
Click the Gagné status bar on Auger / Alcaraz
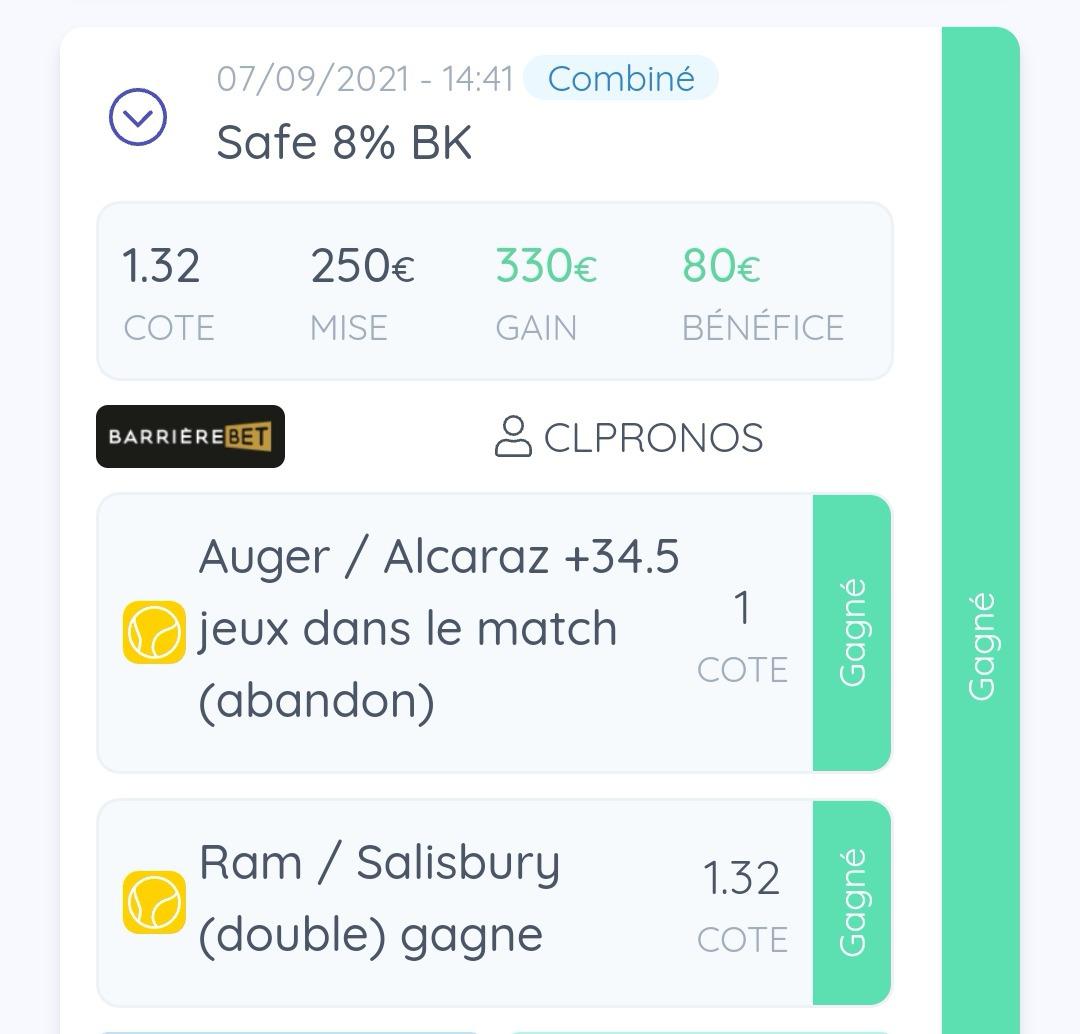852,632
